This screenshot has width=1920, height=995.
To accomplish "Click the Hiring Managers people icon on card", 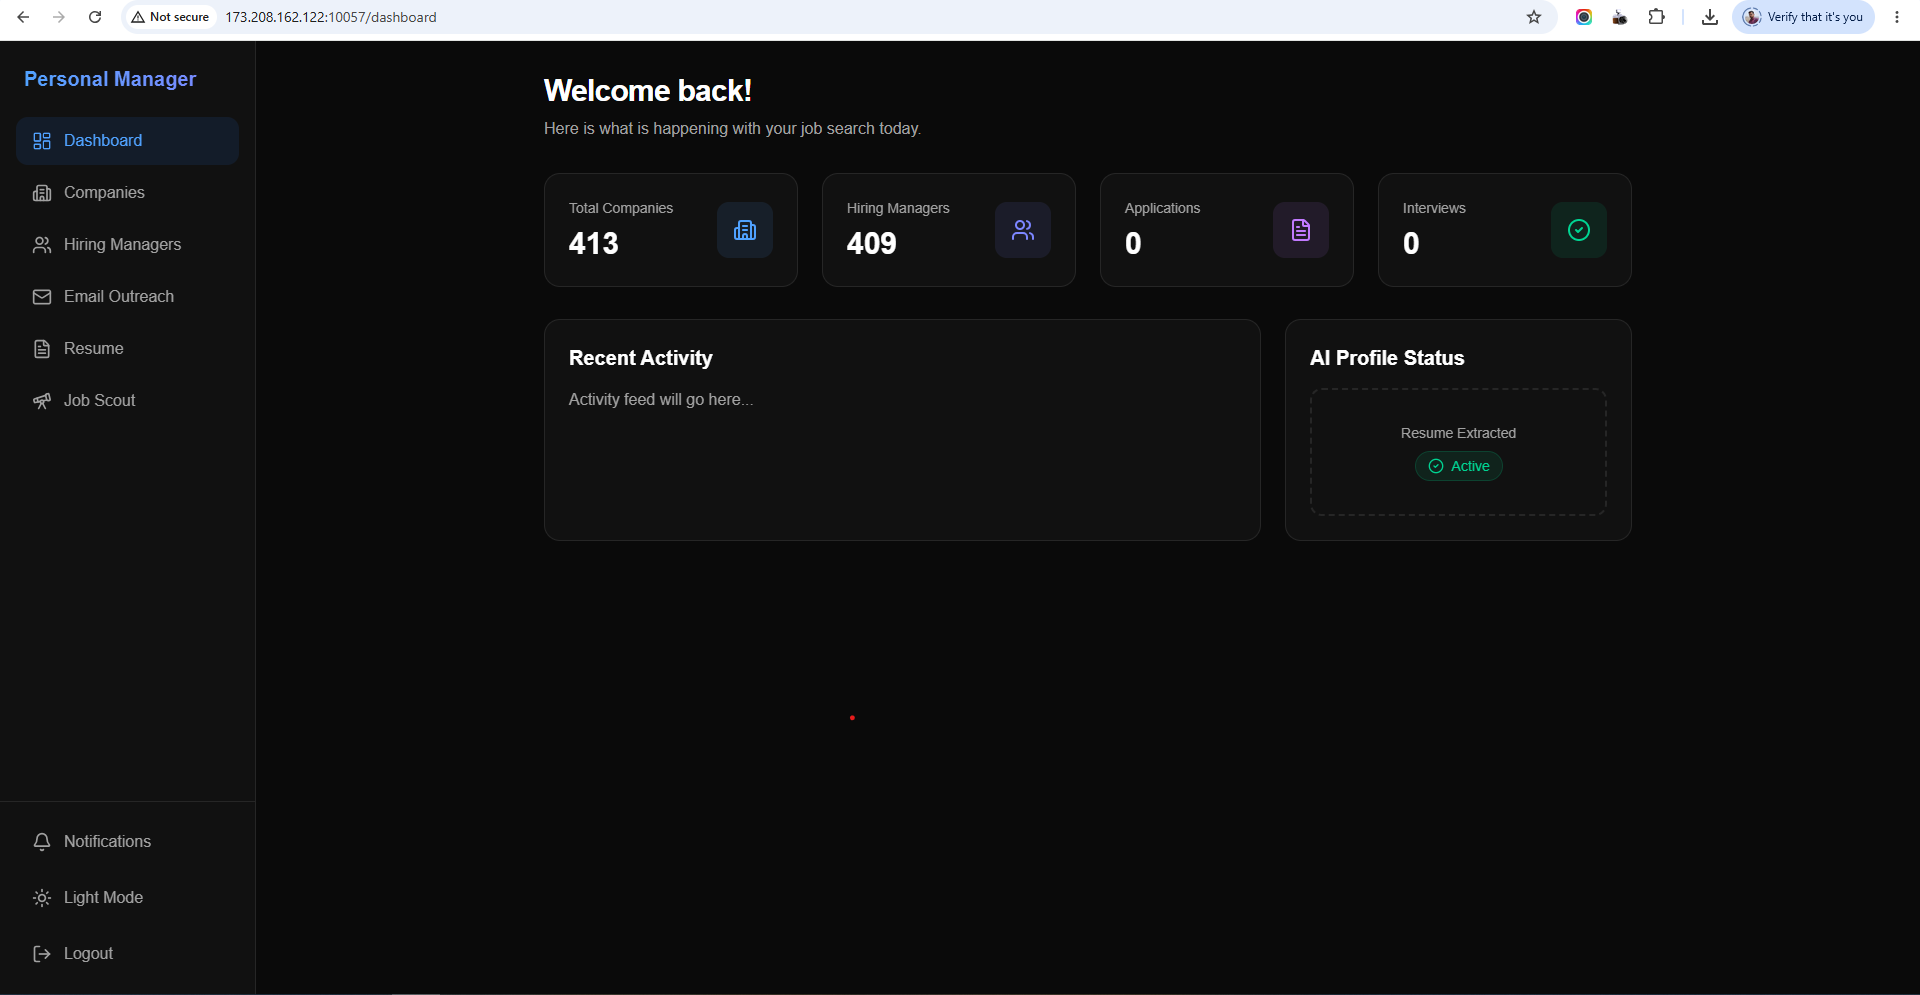I will coord(1023,230).
